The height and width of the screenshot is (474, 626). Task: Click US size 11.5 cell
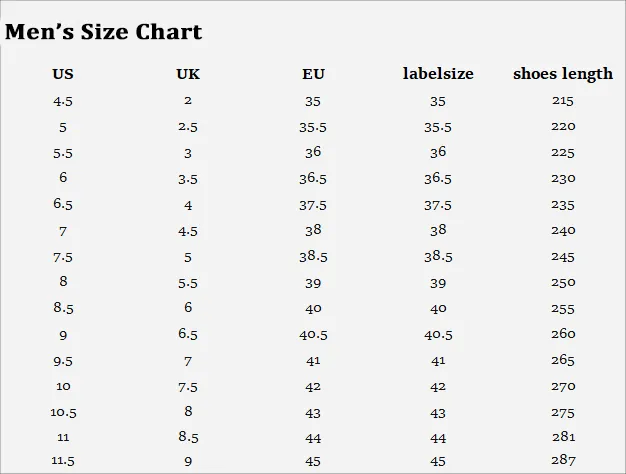click(x=63, y=461)
